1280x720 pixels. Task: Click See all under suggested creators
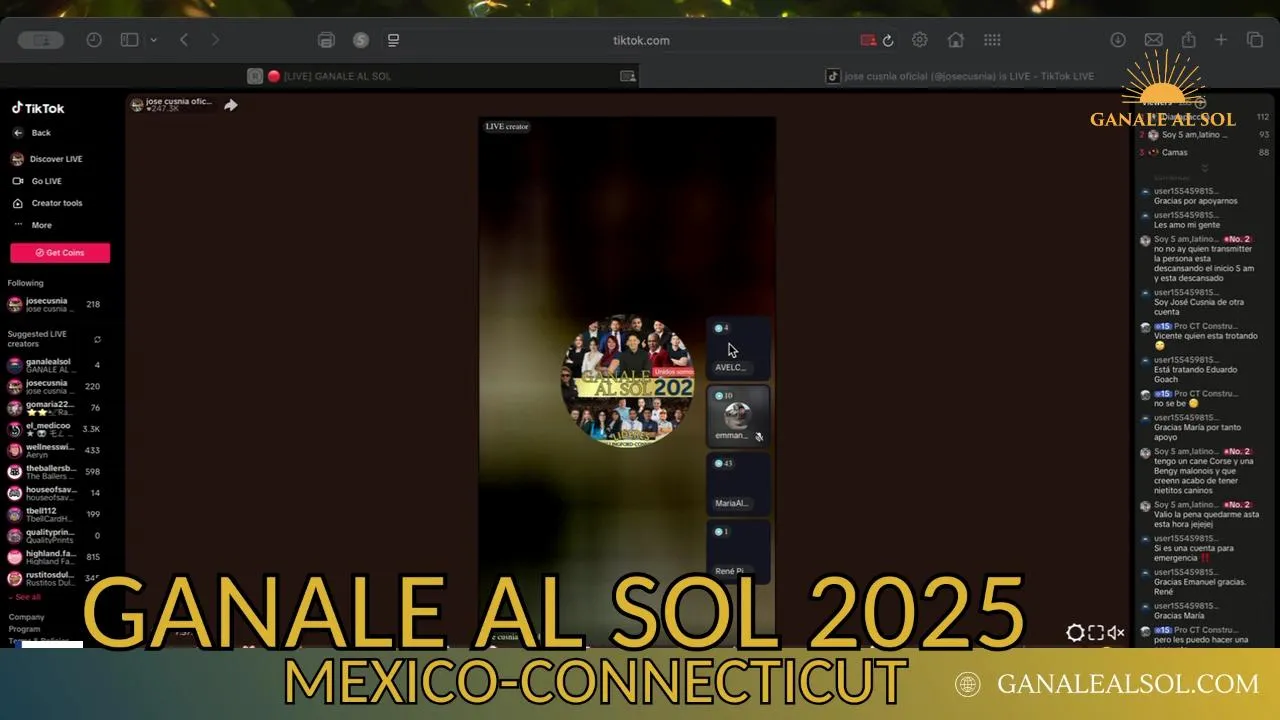25,597
